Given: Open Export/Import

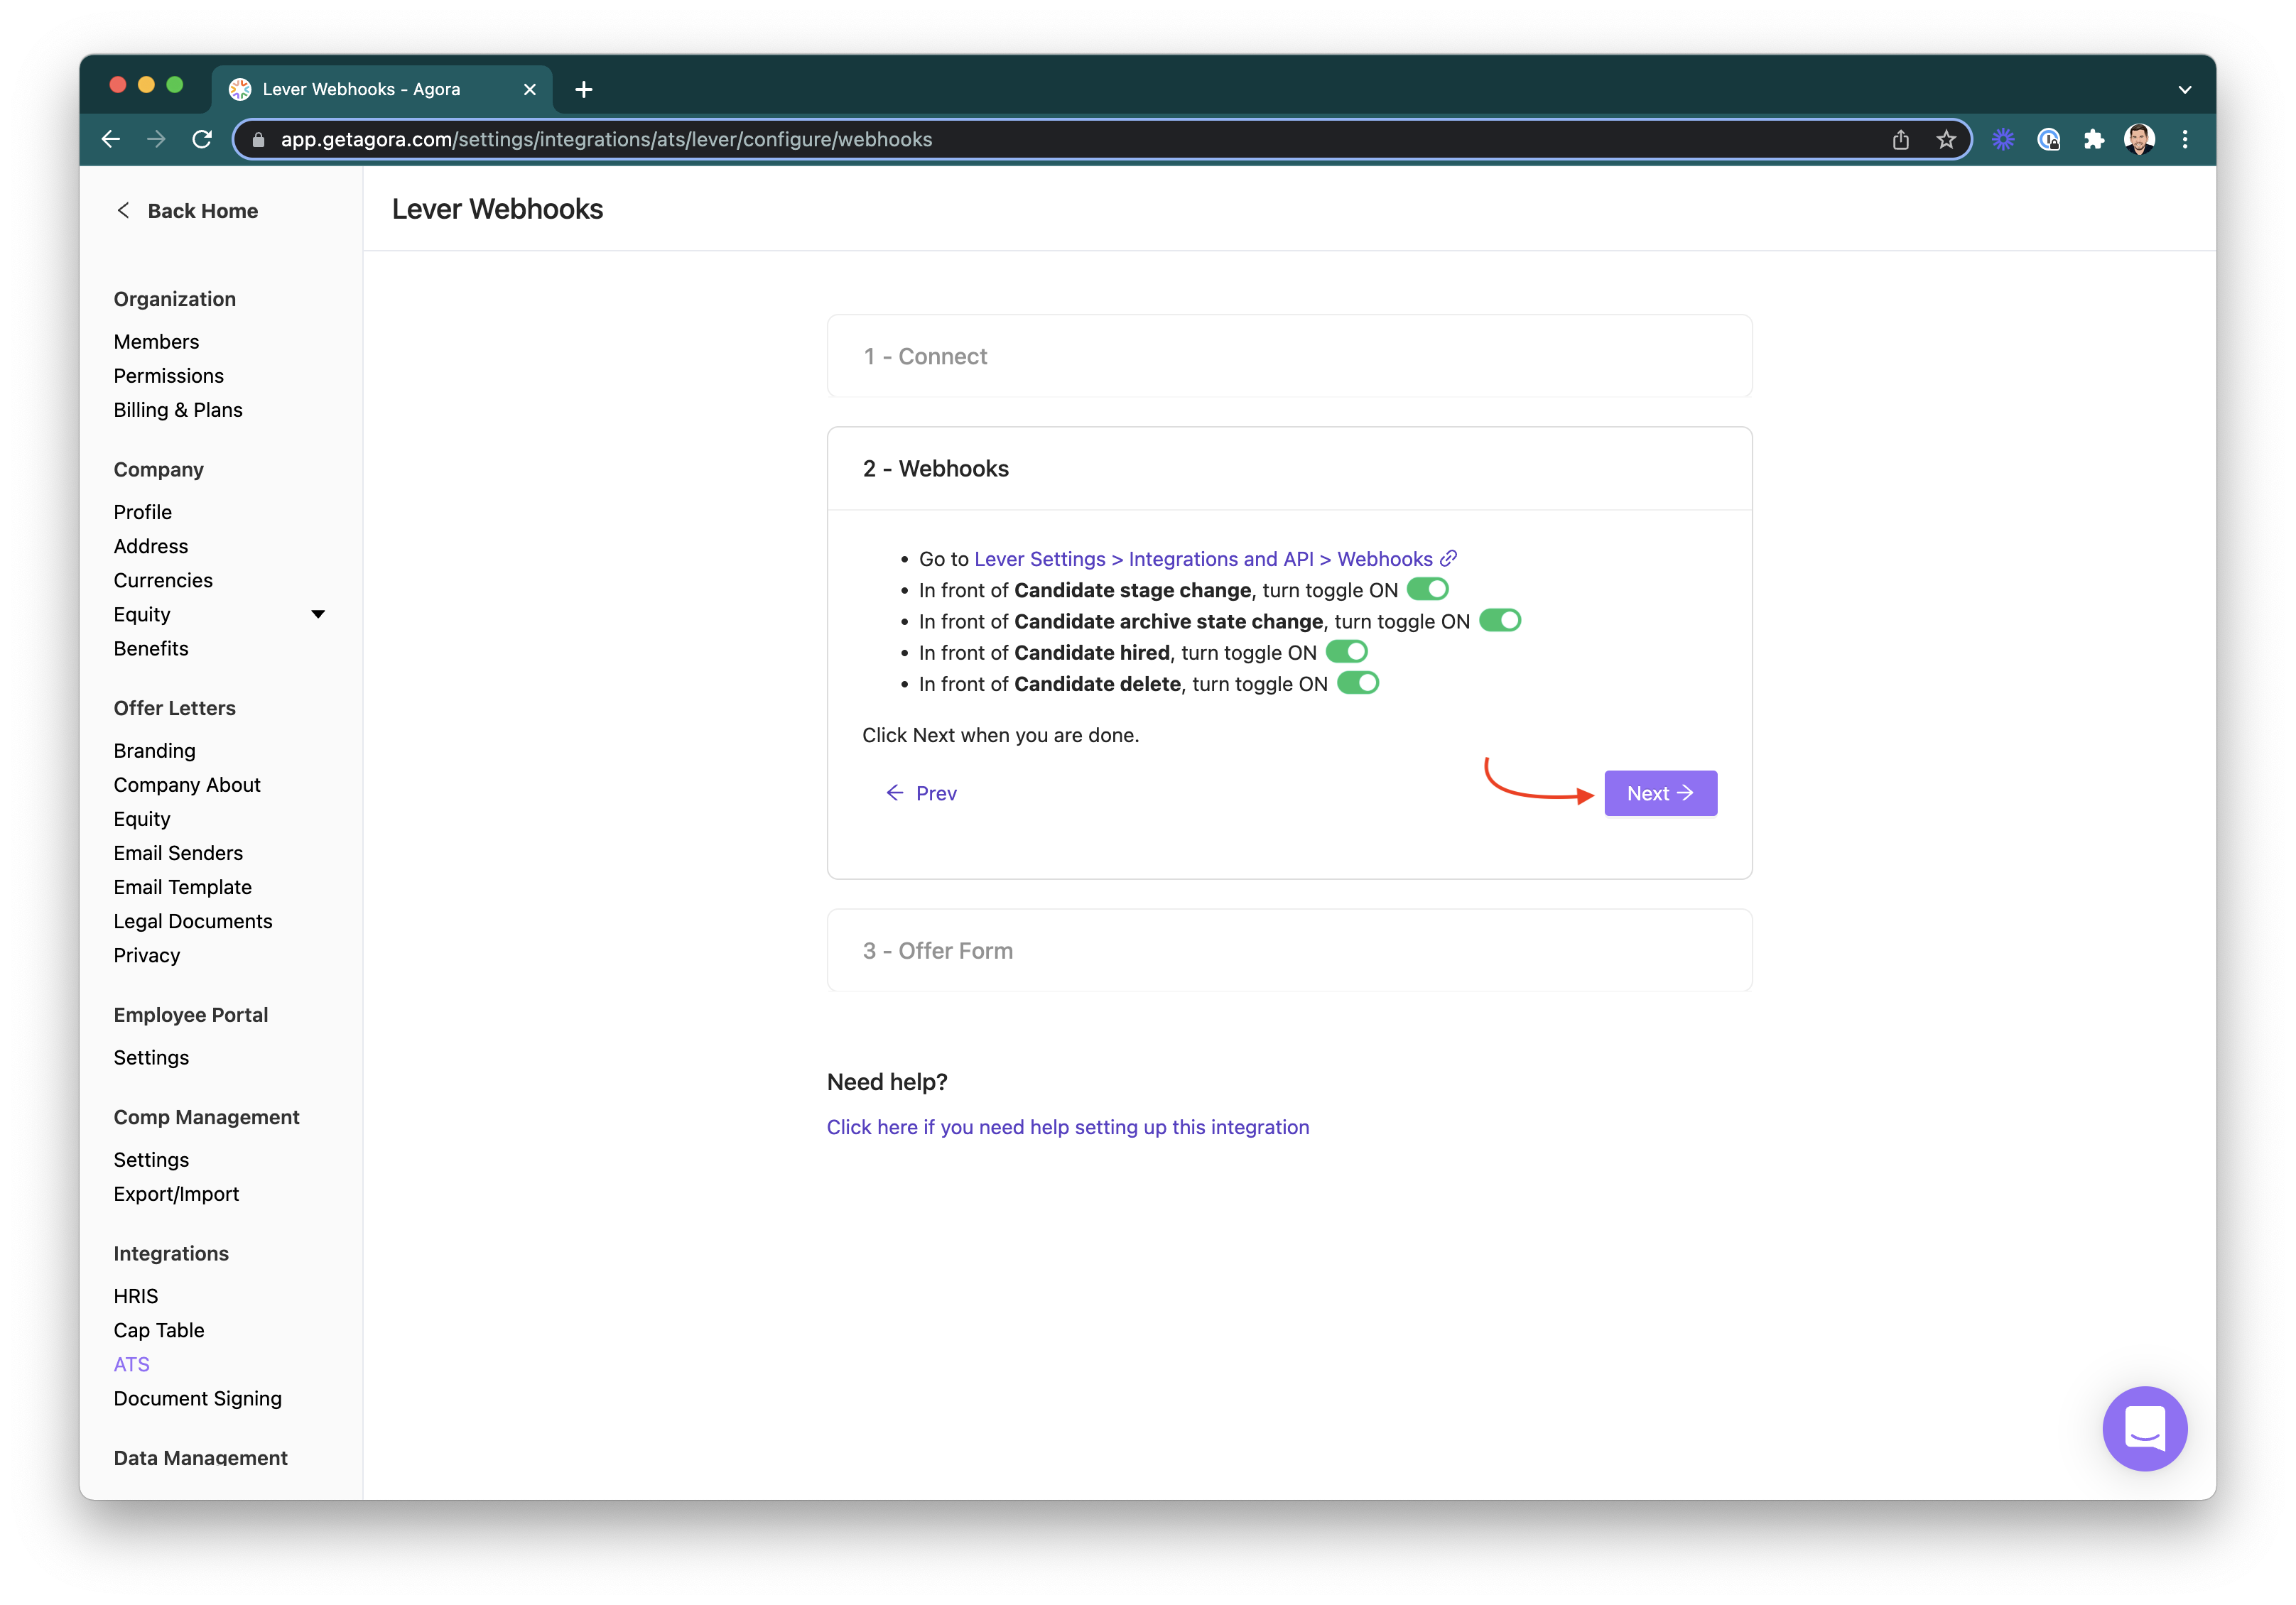Looking at the screenshot, I should coord(176,1193).
